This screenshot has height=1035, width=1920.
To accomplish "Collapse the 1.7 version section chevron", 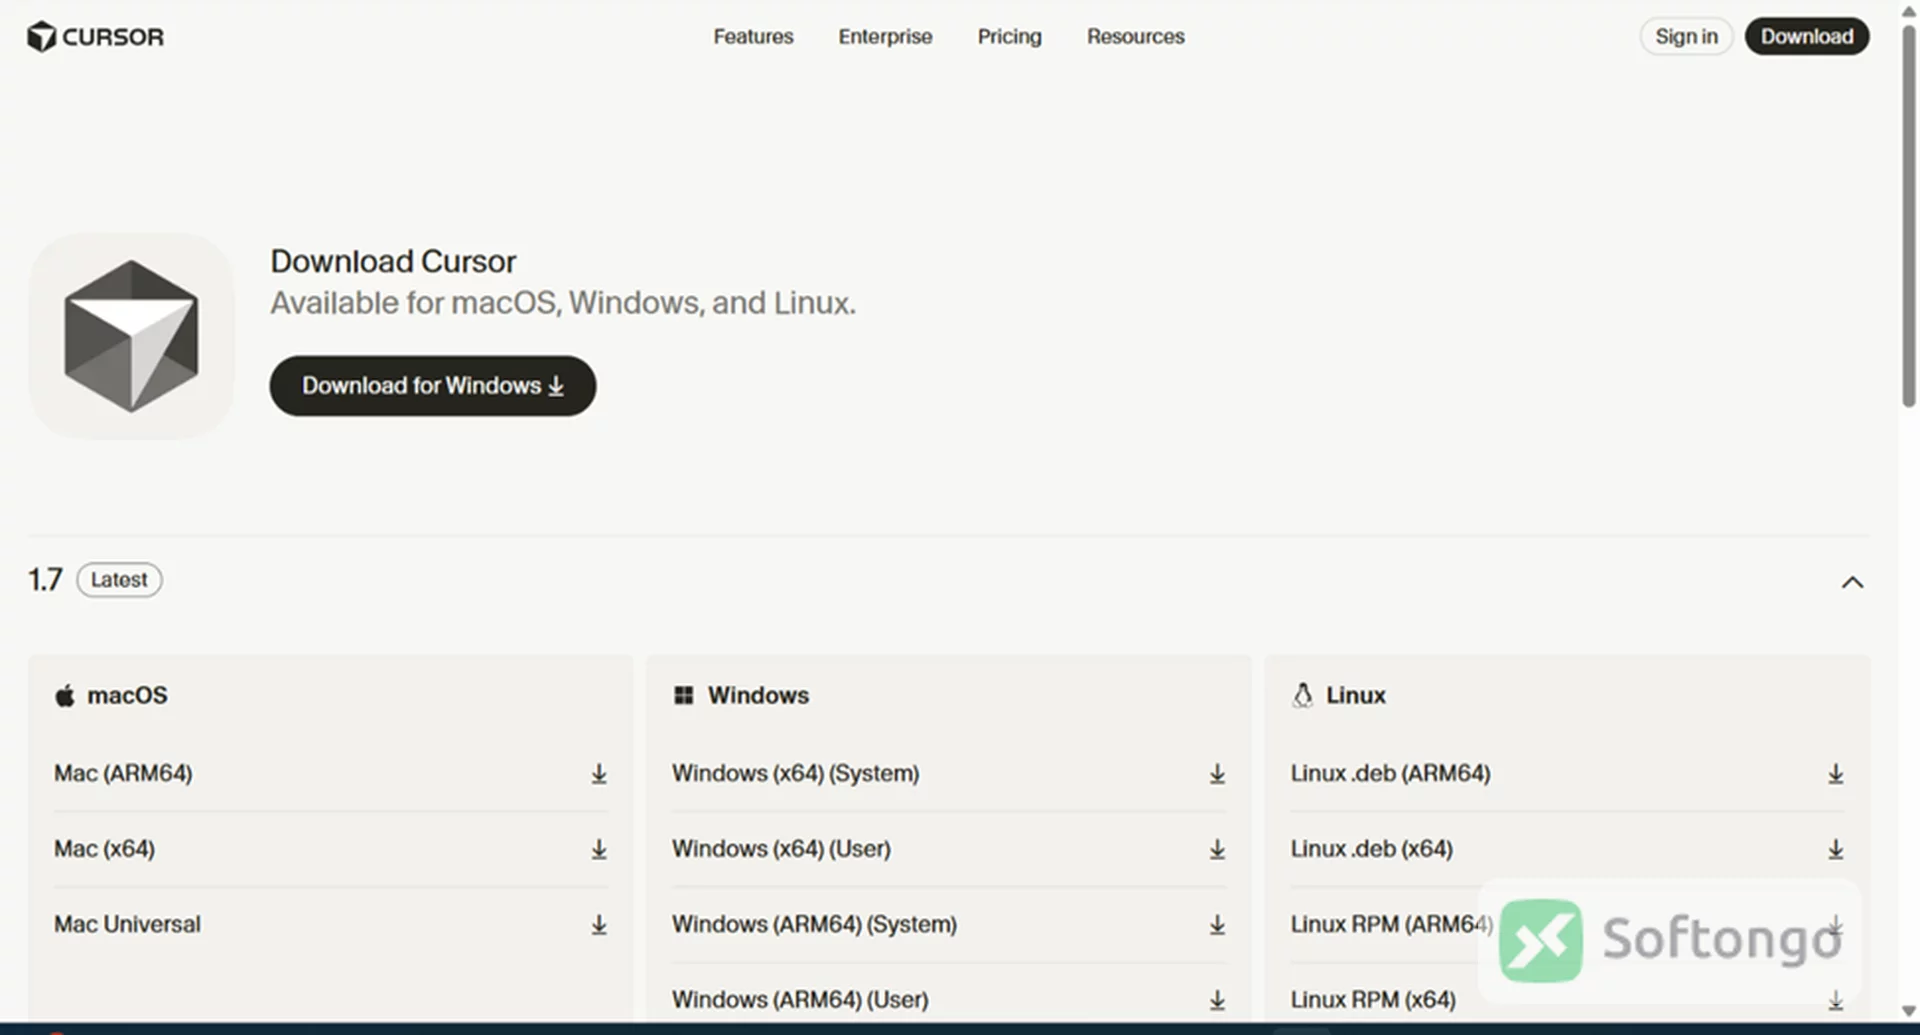I will click(1852, 582).
